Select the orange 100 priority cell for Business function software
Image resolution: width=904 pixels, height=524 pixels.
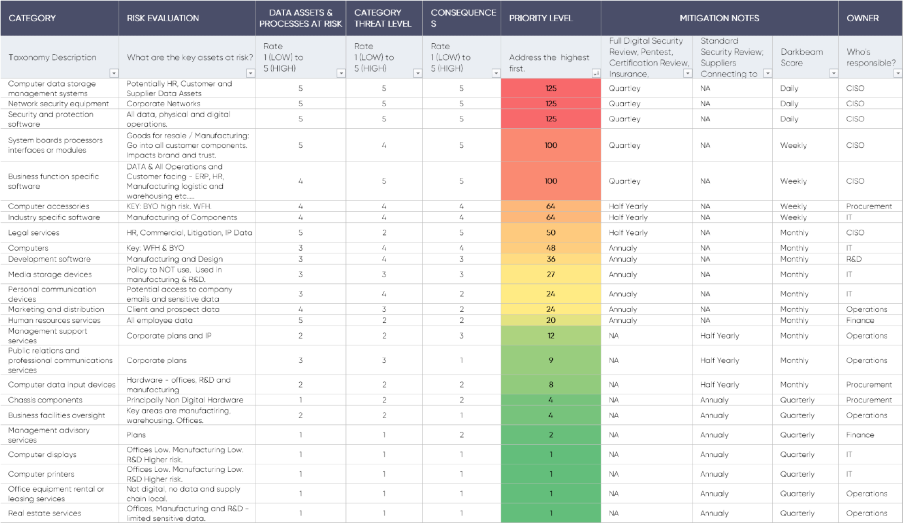[551, 182]
